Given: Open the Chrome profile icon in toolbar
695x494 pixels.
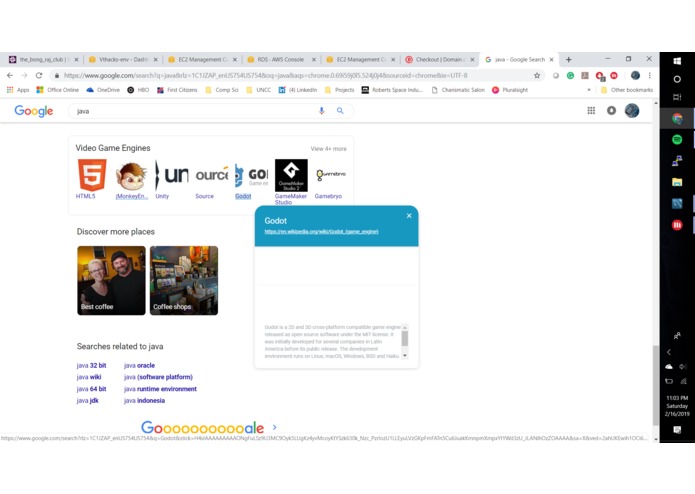Looking at the screenshot, I should [635, 75].
